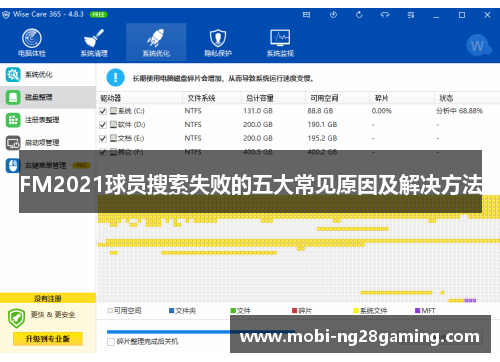Sort by 总计容量 column header

(273, 98)
